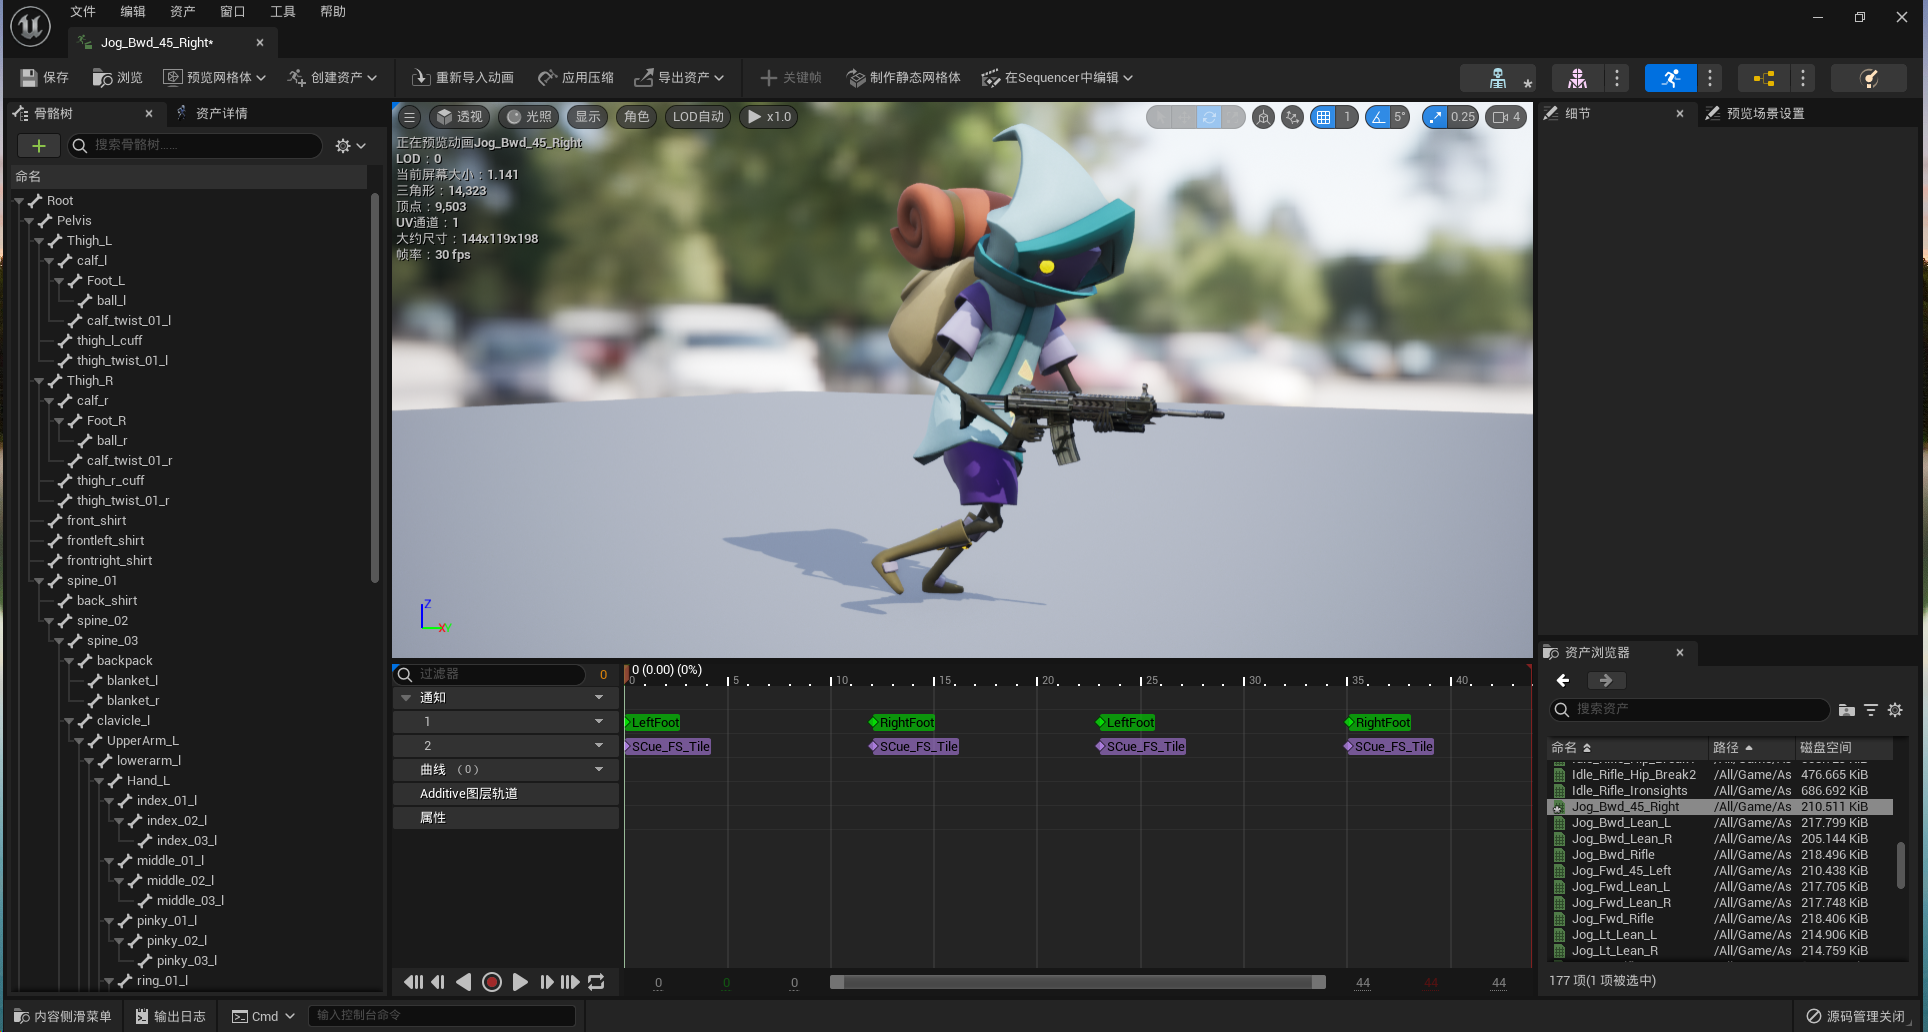Browse to asset in content browser
Viewport: 1928px width, 1032px height.
pyautogui.click(x=117, y=77)
